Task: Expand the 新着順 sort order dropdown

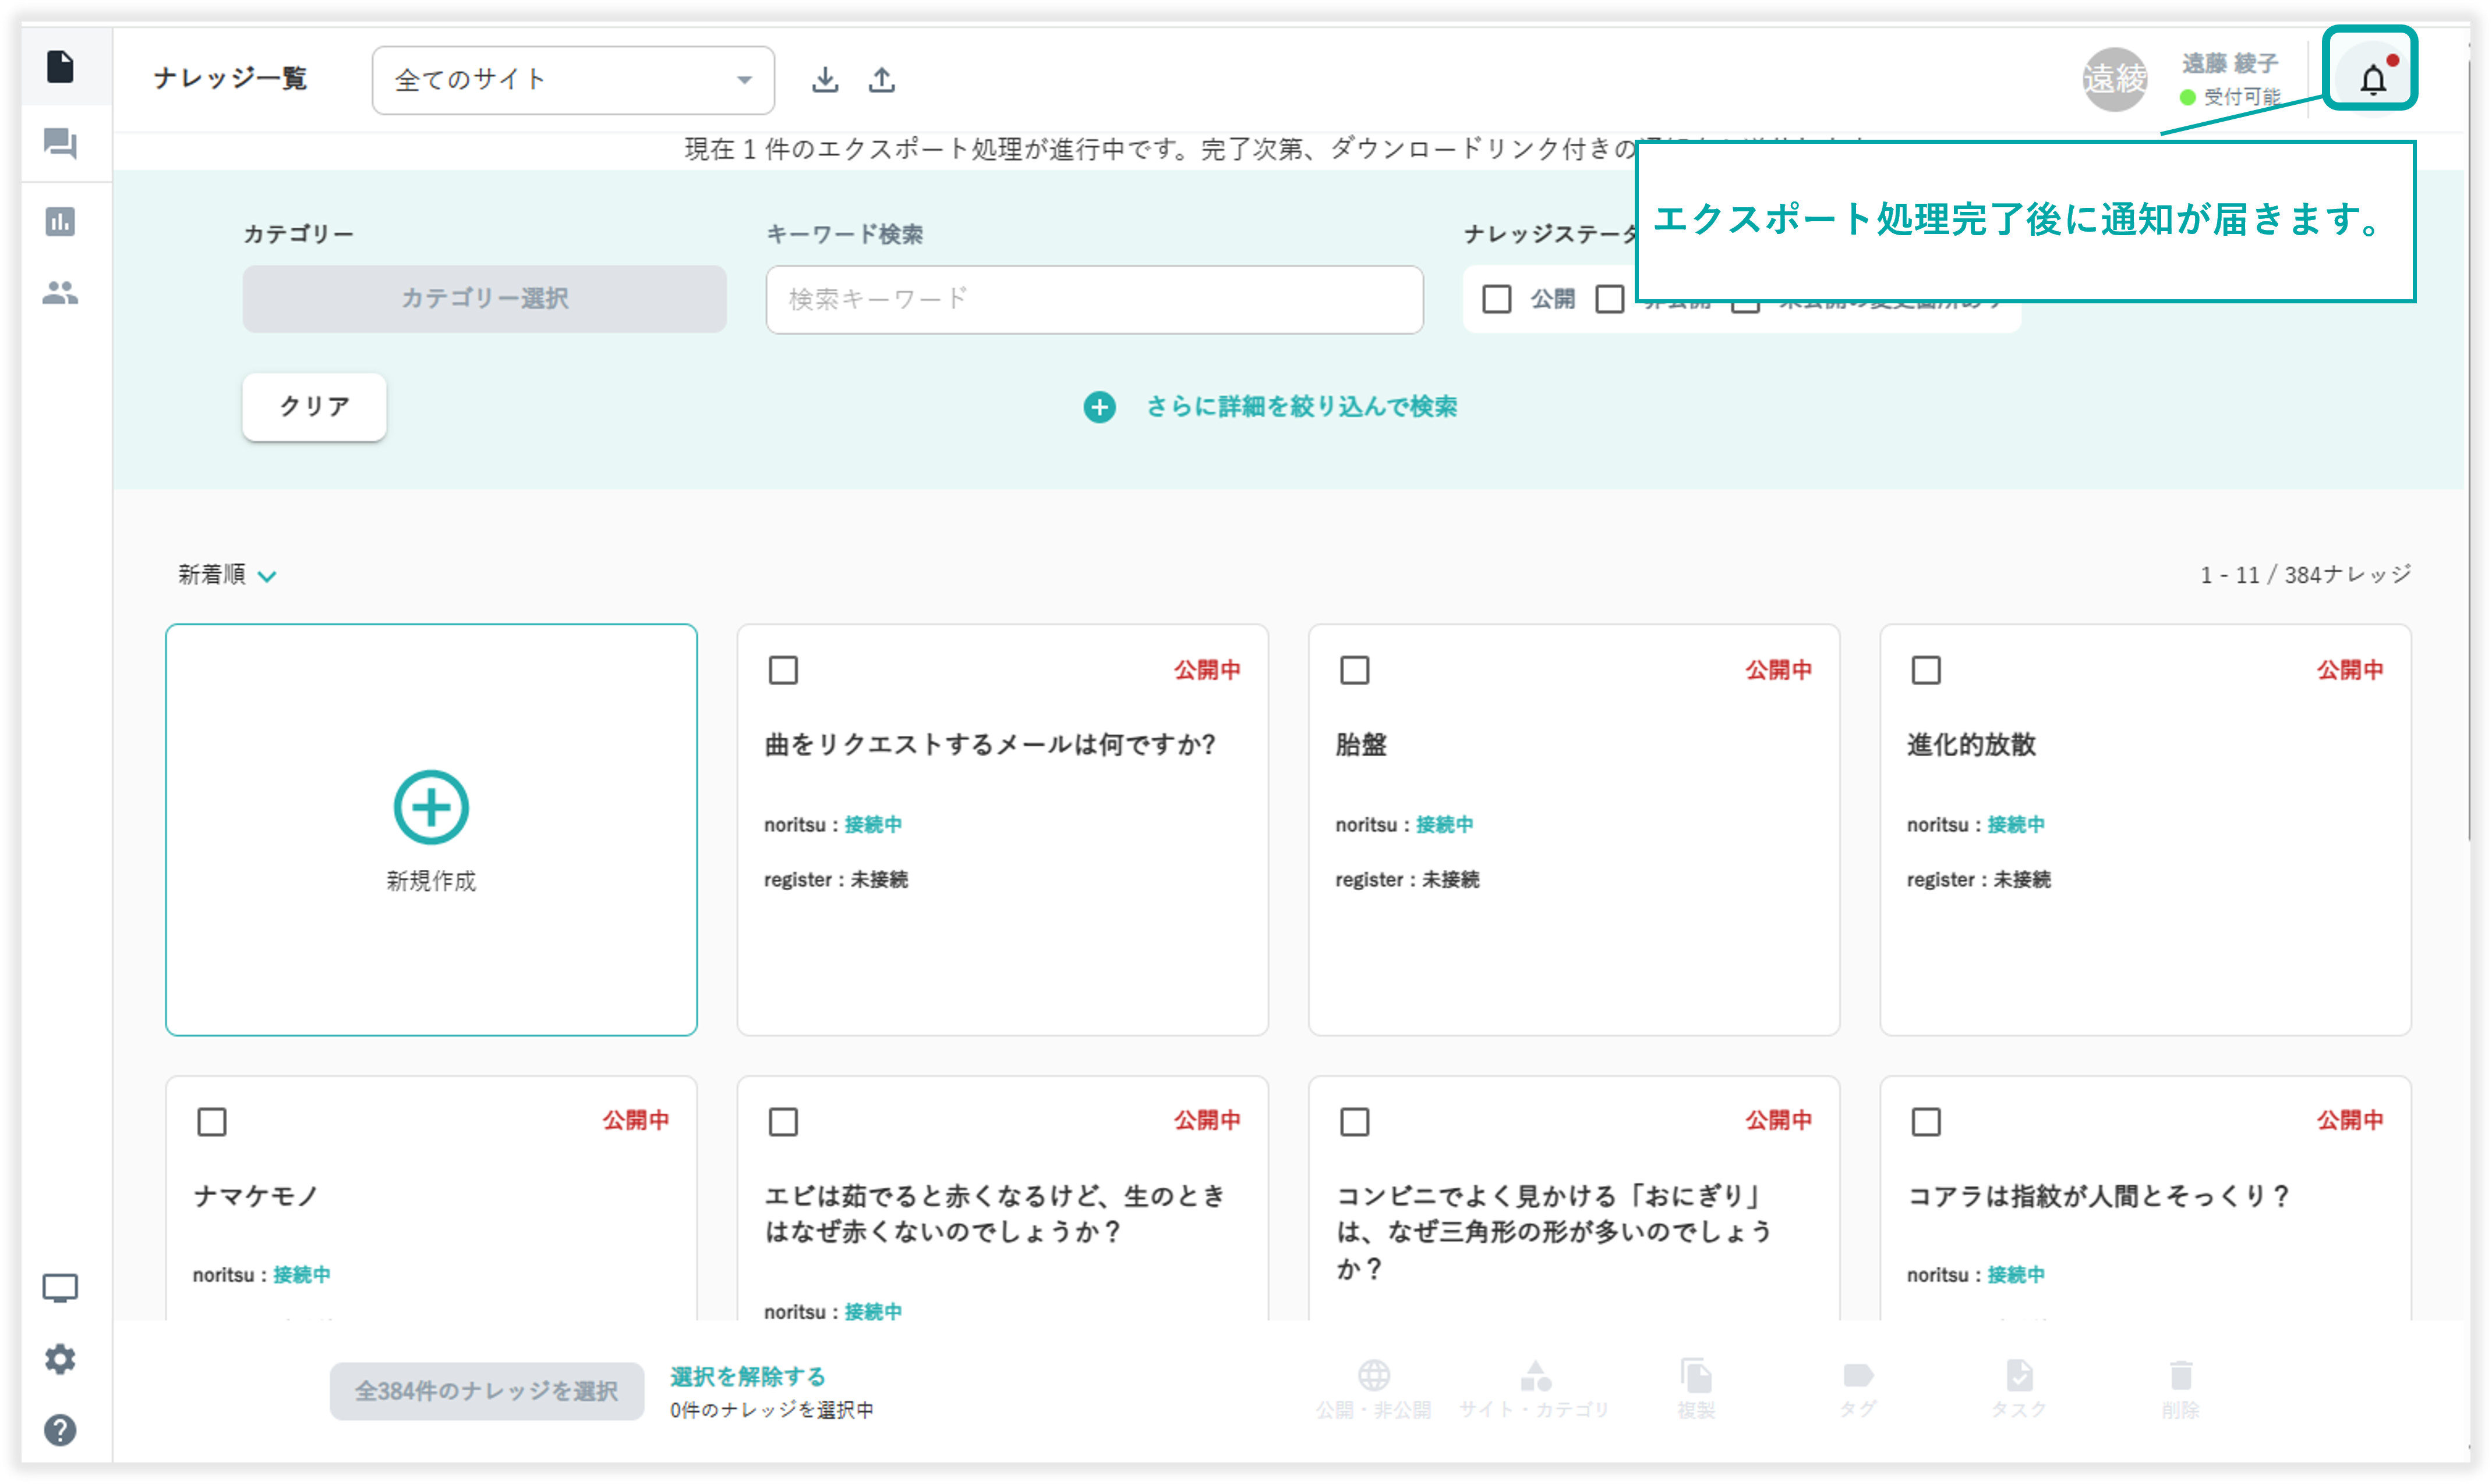Action: click(x=227, y=575)
